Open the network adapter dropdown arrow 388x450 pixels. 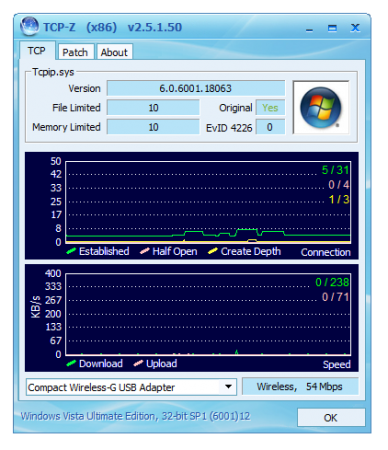(228, 387)
